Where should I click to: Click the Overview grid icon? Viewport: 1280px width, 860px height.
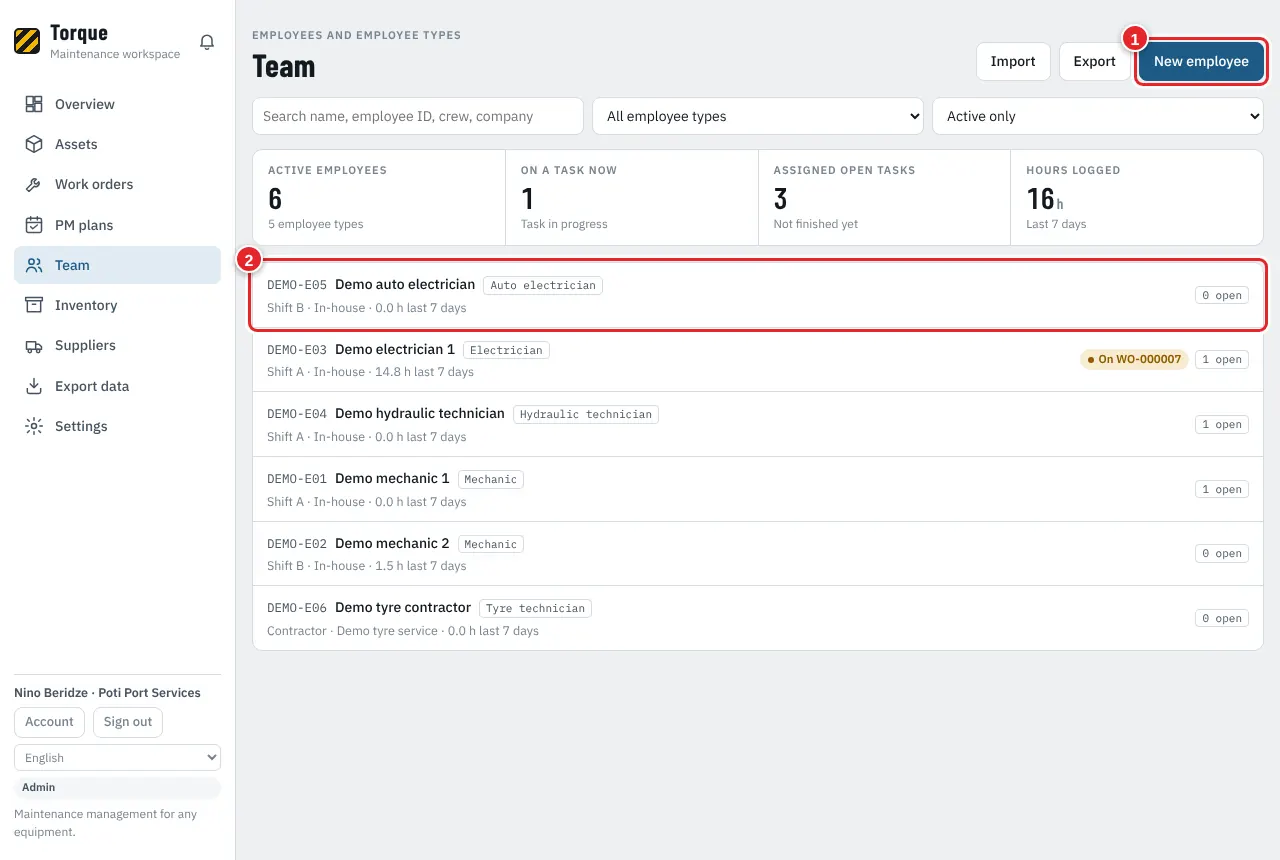click(34, 104)
